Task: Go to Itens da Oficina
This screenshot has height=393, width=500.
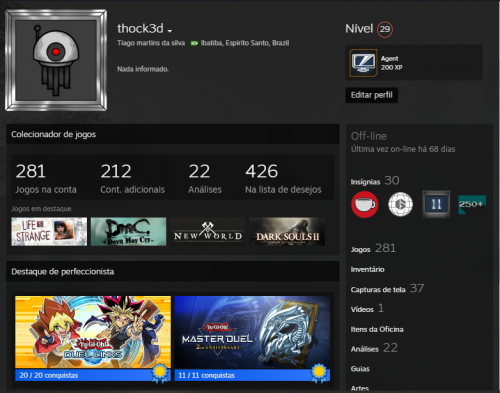Action: pos(377,329)
